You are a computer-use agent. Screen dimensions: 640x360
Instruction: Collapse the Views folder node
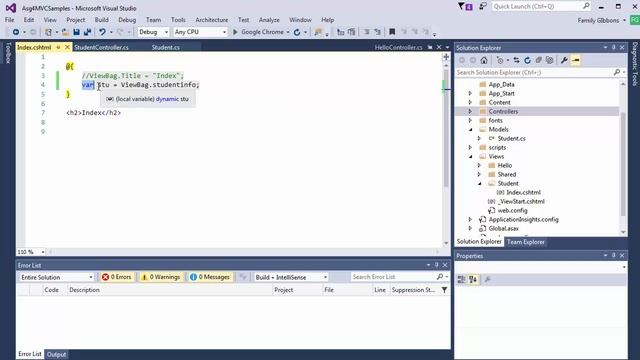[x=471, y=156]
